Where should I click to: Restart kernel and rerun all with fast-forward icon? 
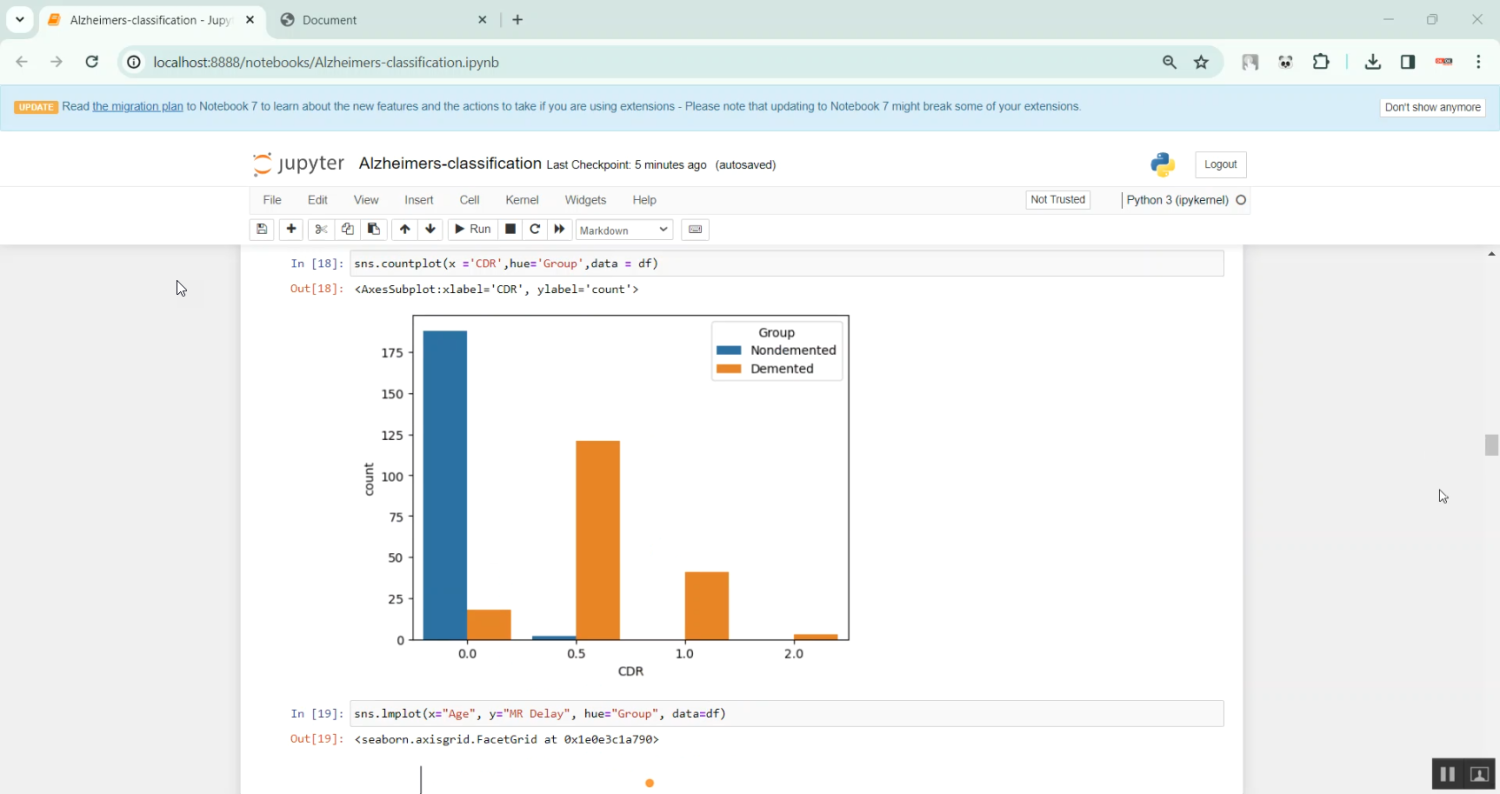coord(560,229)
